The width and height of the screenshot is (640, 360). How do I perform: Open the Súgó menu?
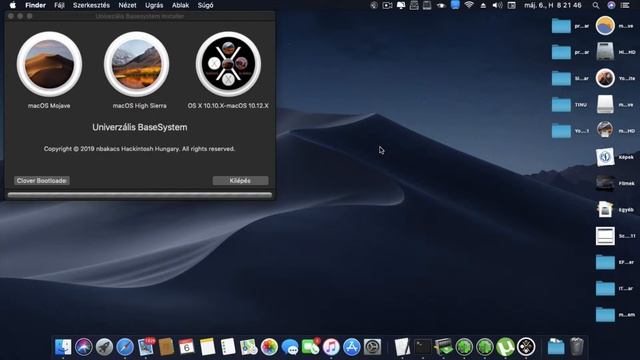[205, 5]
